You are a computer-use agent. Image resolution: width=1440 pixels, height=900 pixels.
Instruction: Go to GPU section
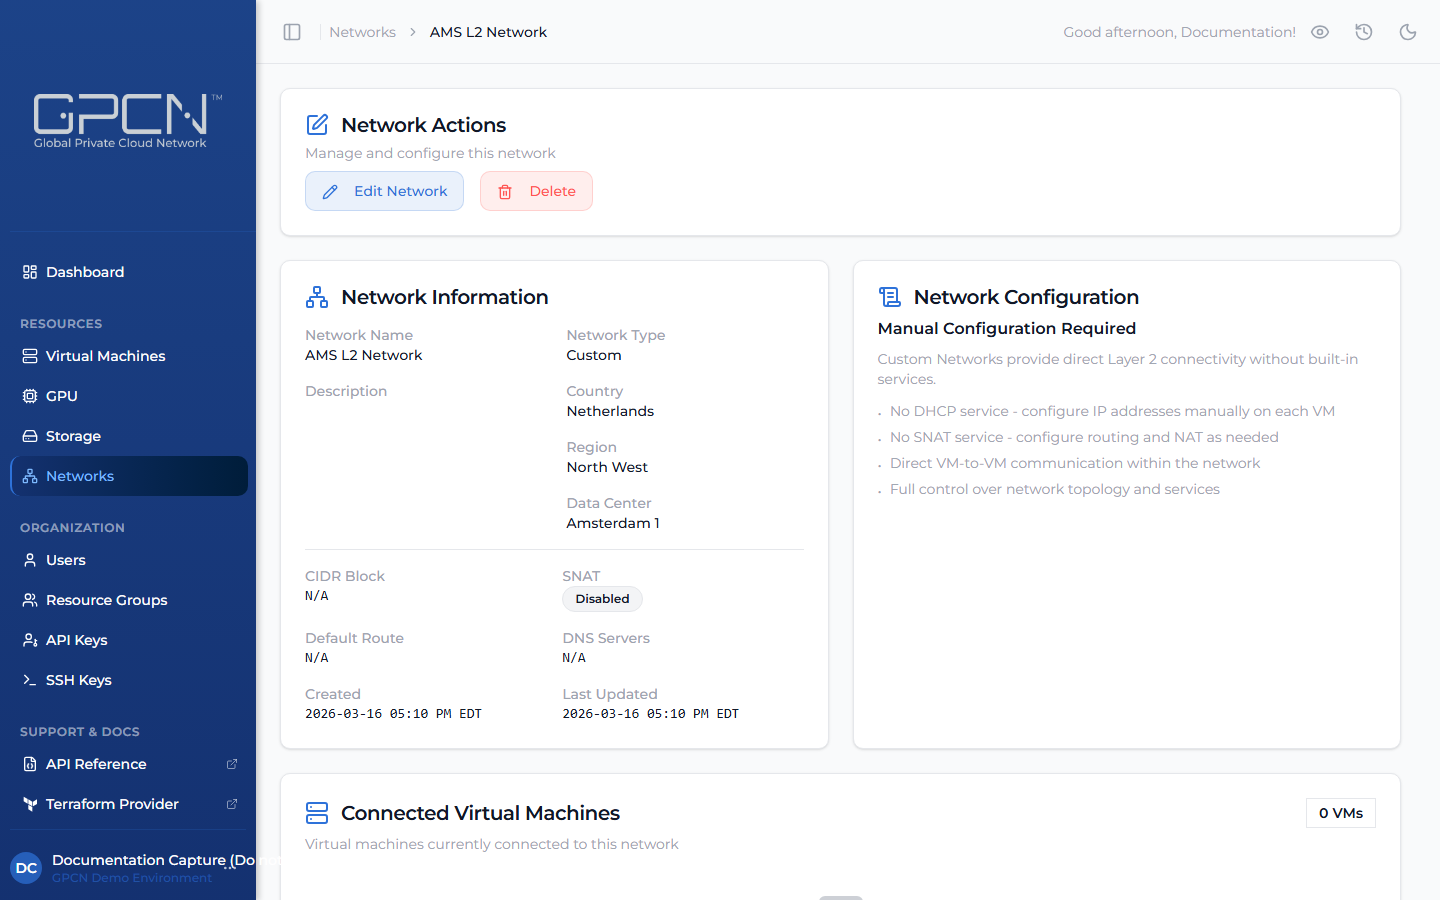click(129, 396)
